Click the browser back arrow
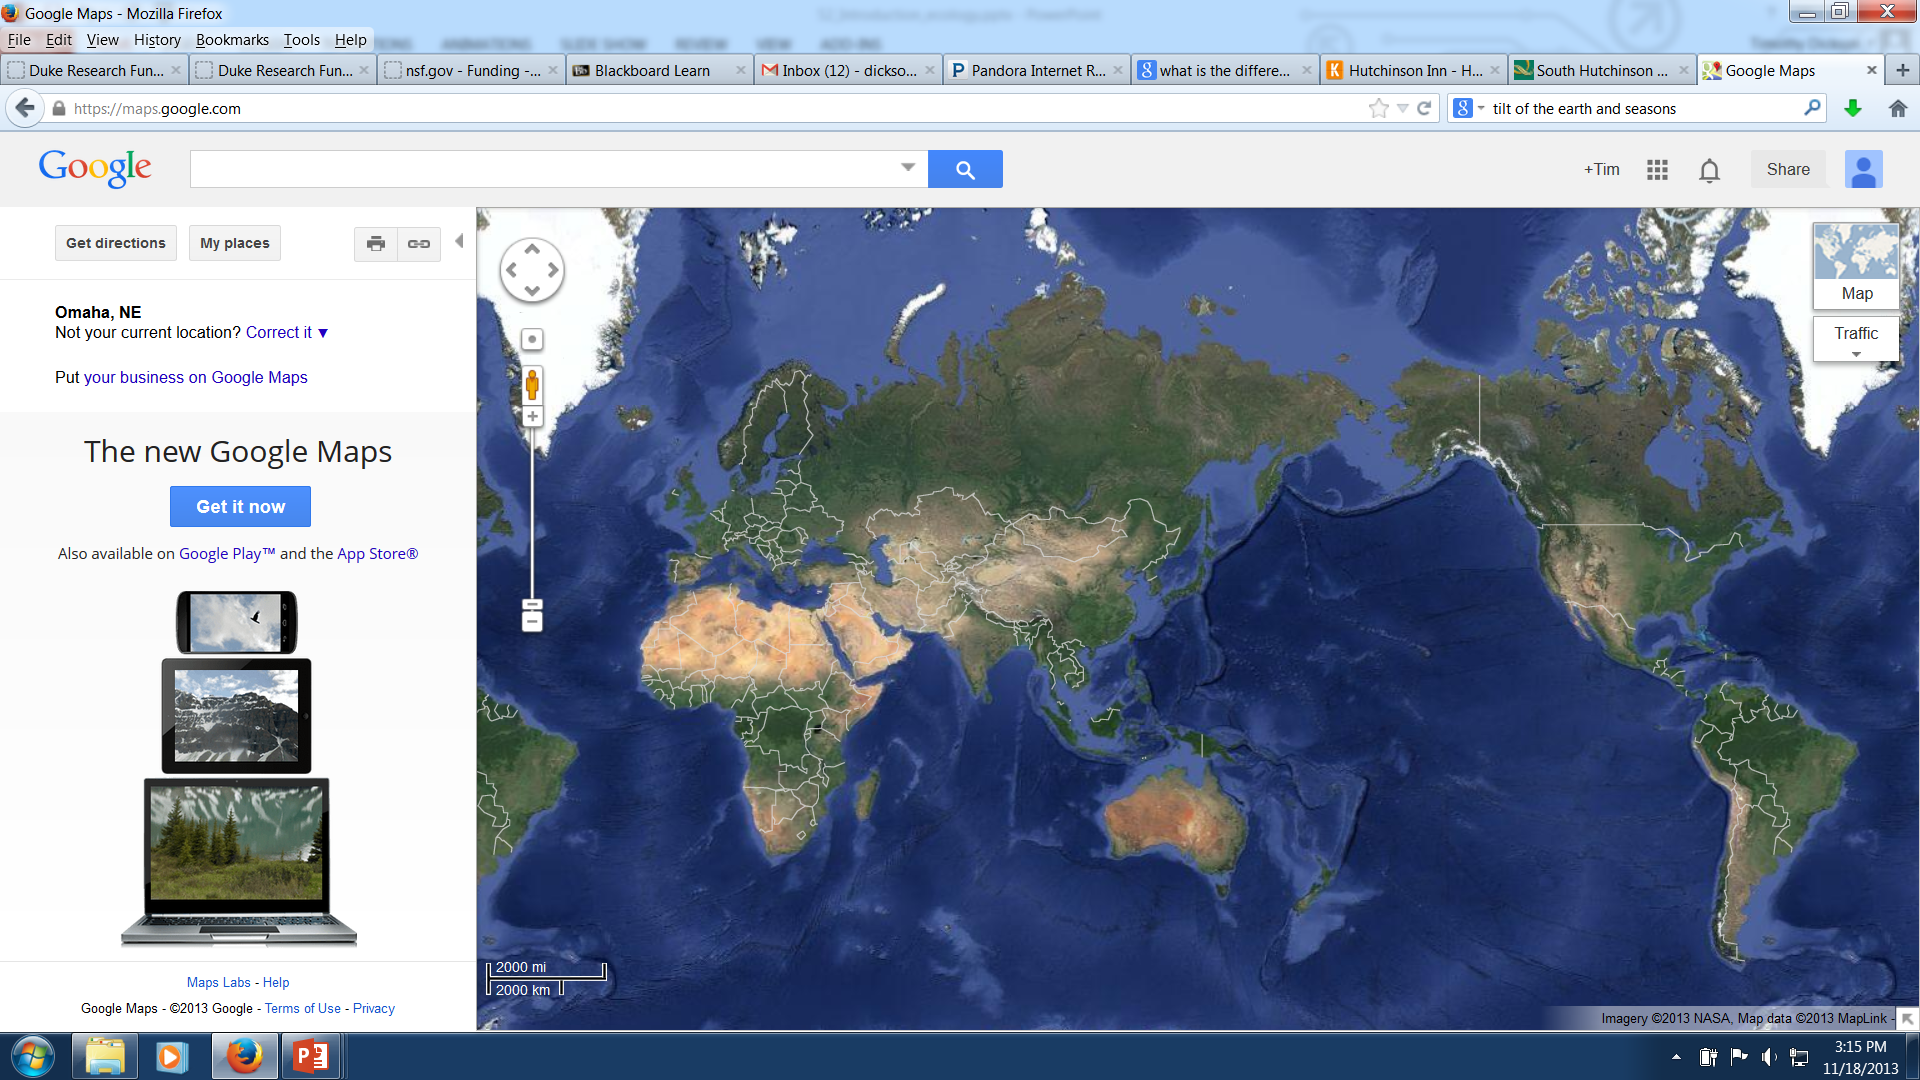 25,108
